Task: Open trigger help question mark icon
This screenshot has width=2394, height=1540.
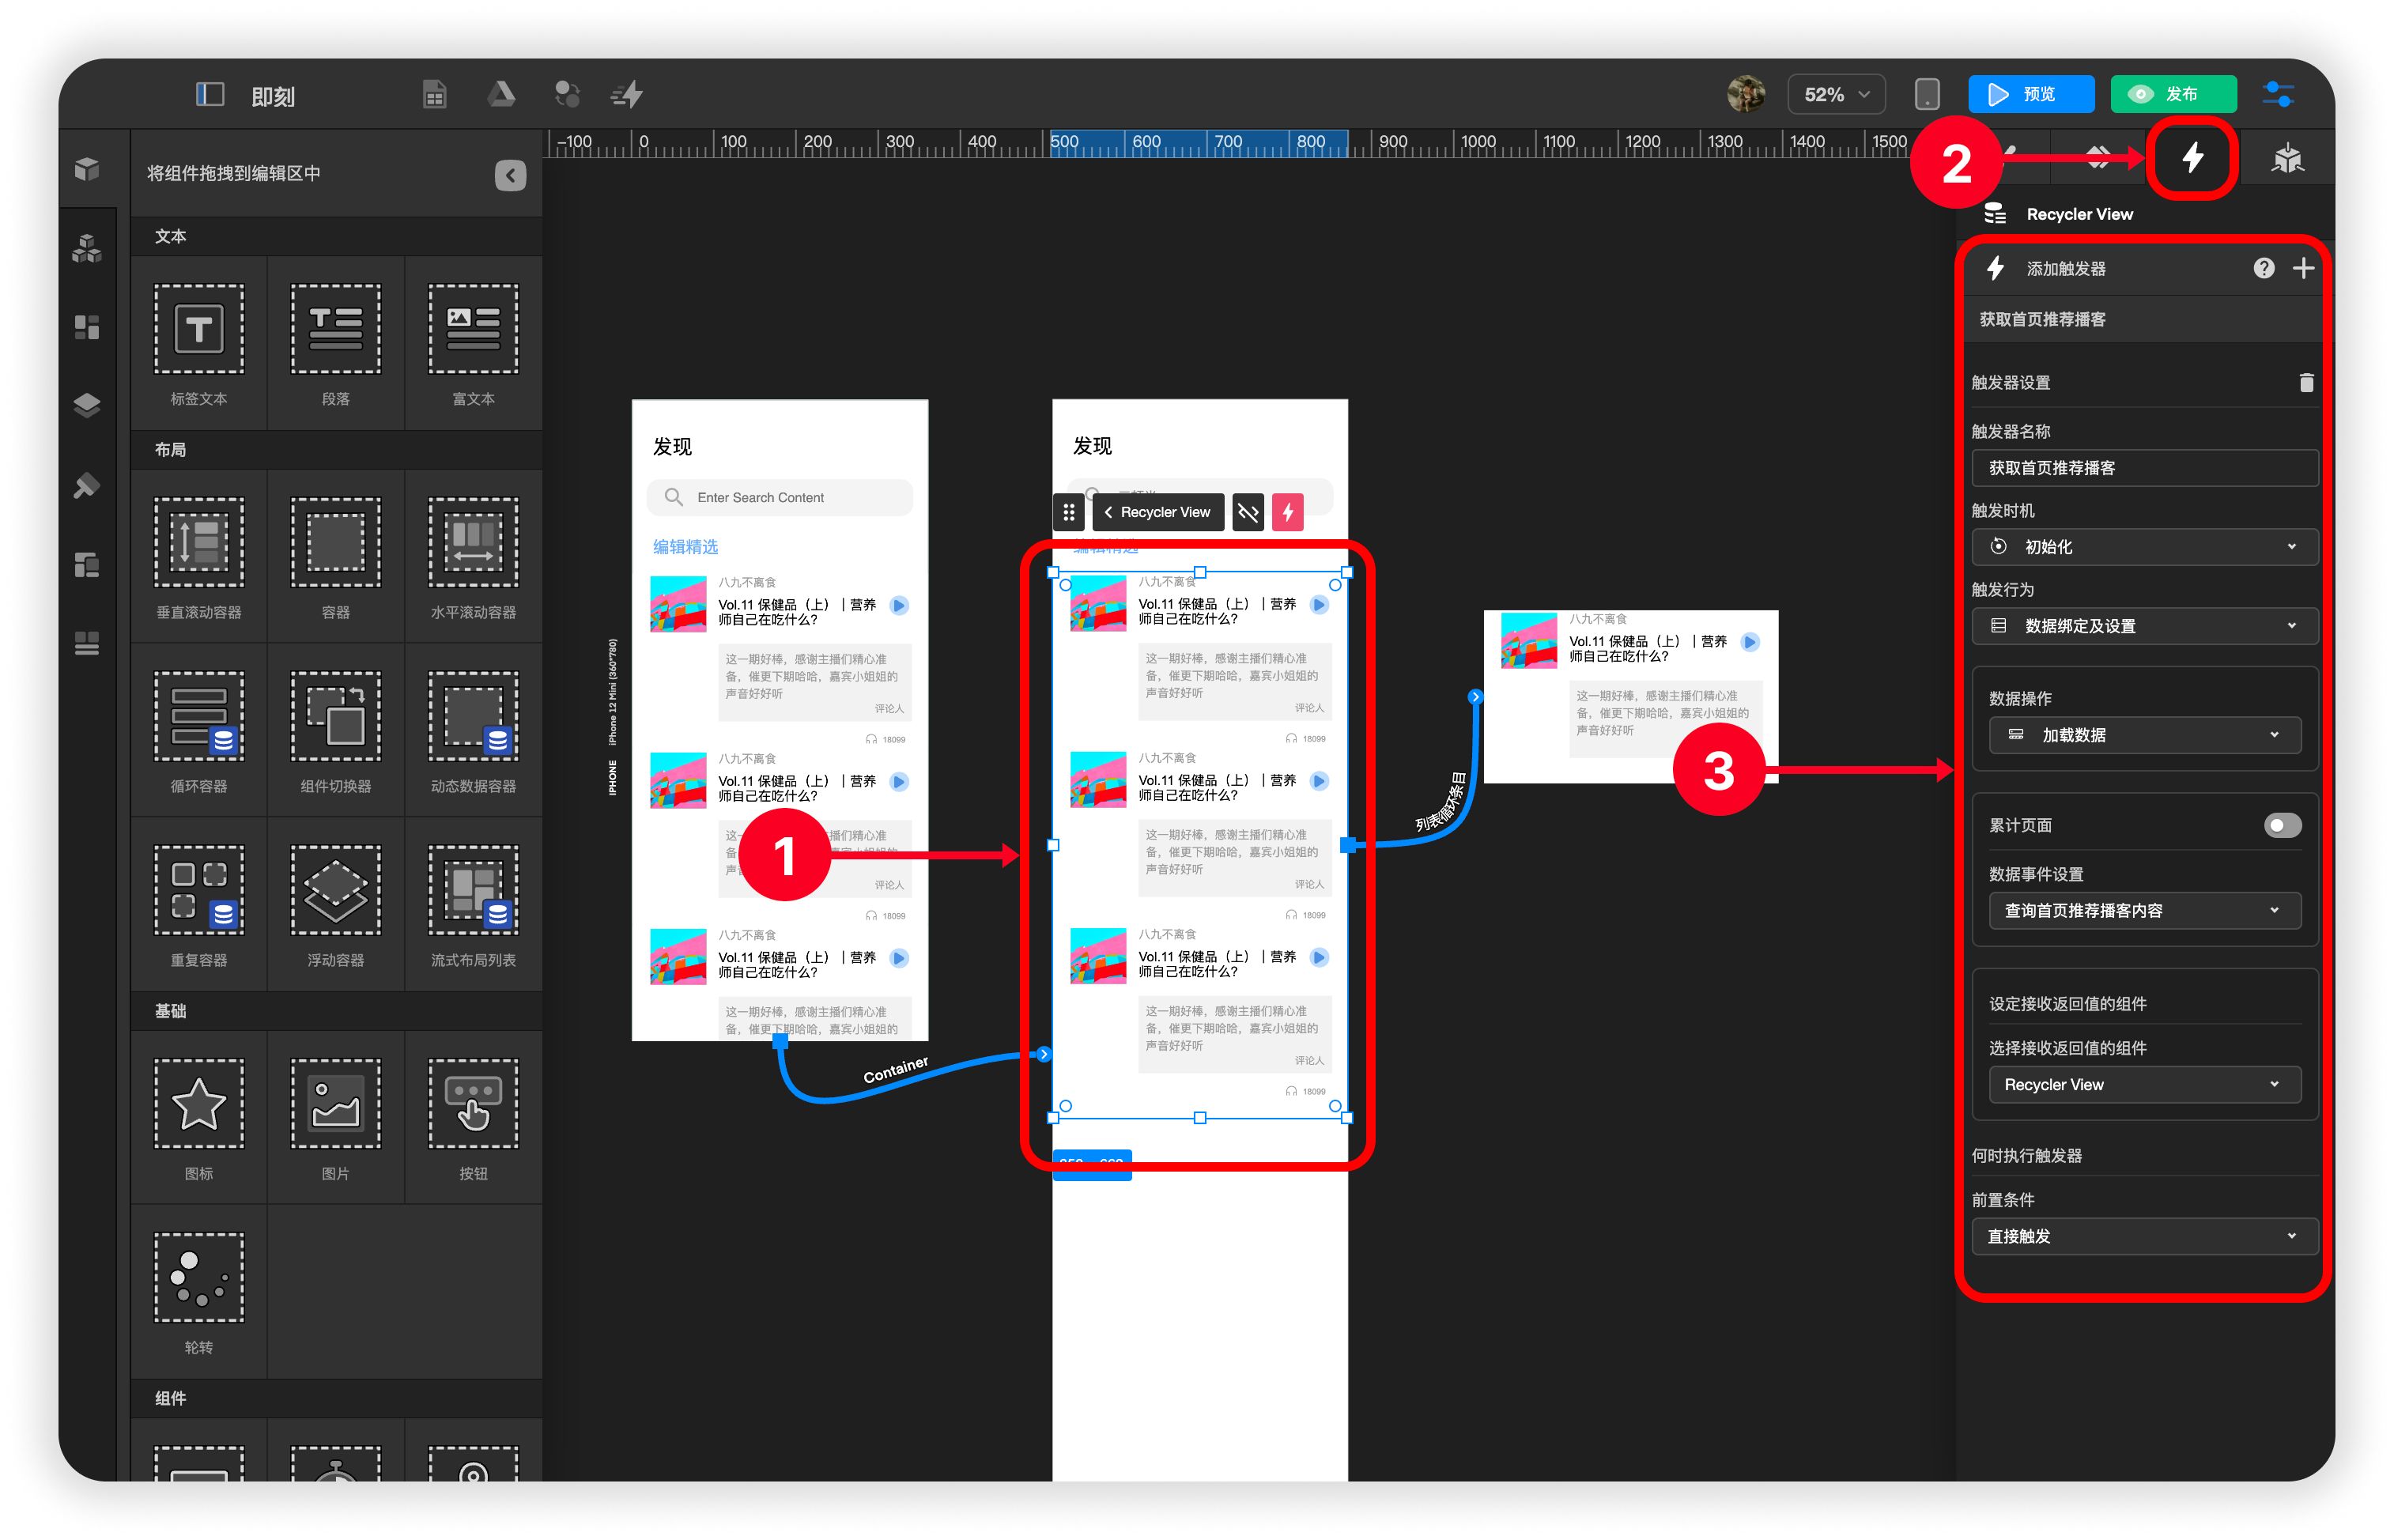Action: click(x=2263, y=268)
